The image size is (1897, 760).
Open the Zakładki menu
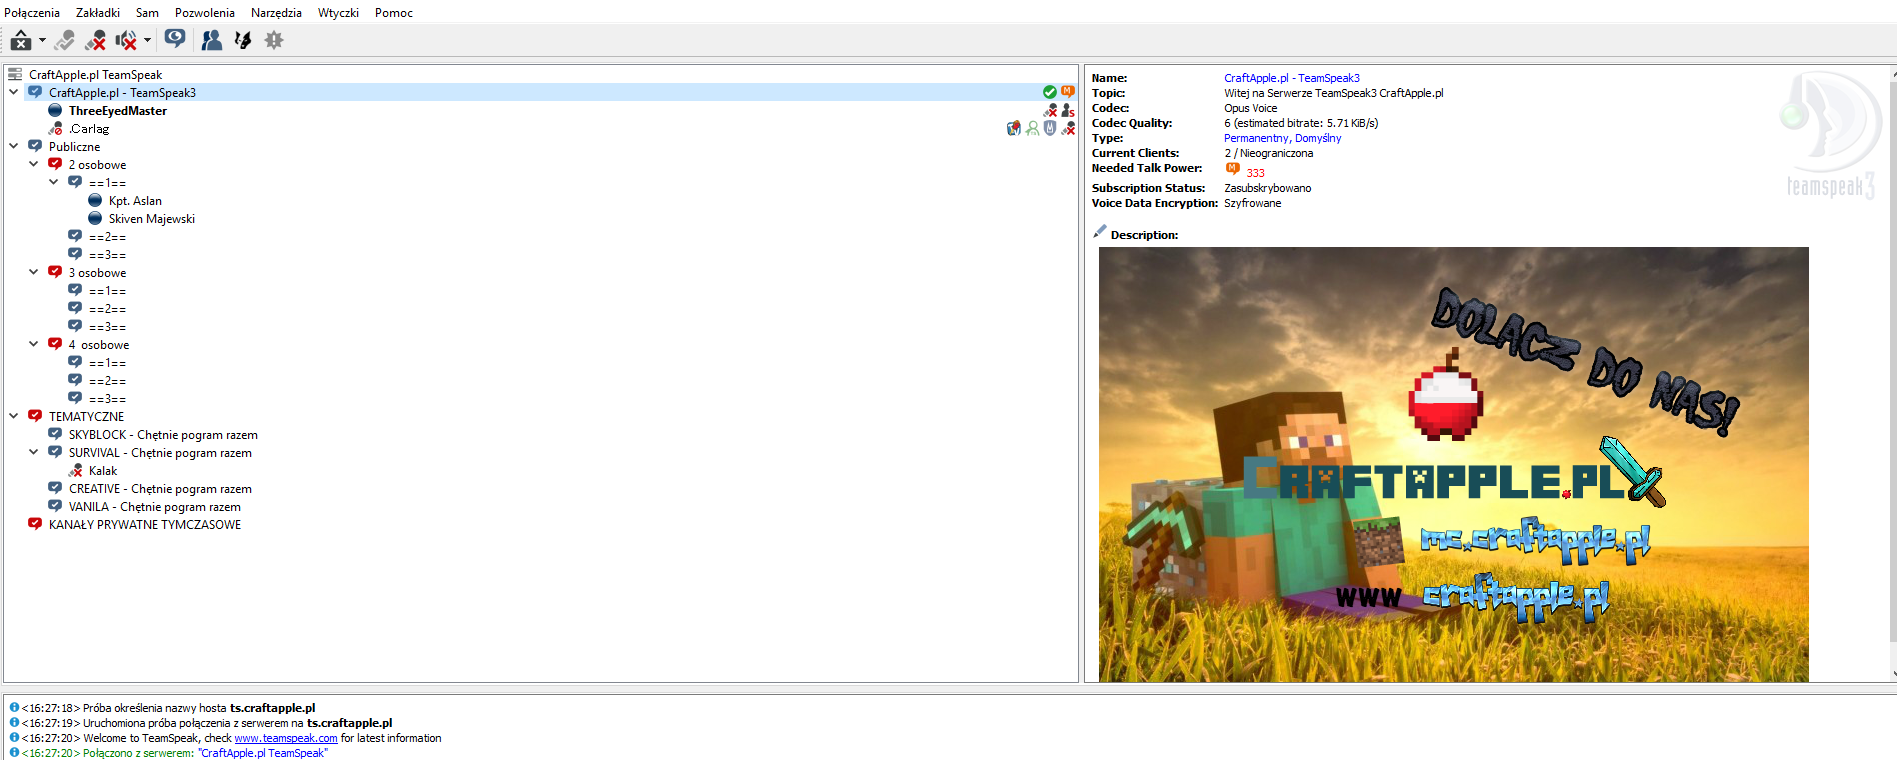(97, 13)
